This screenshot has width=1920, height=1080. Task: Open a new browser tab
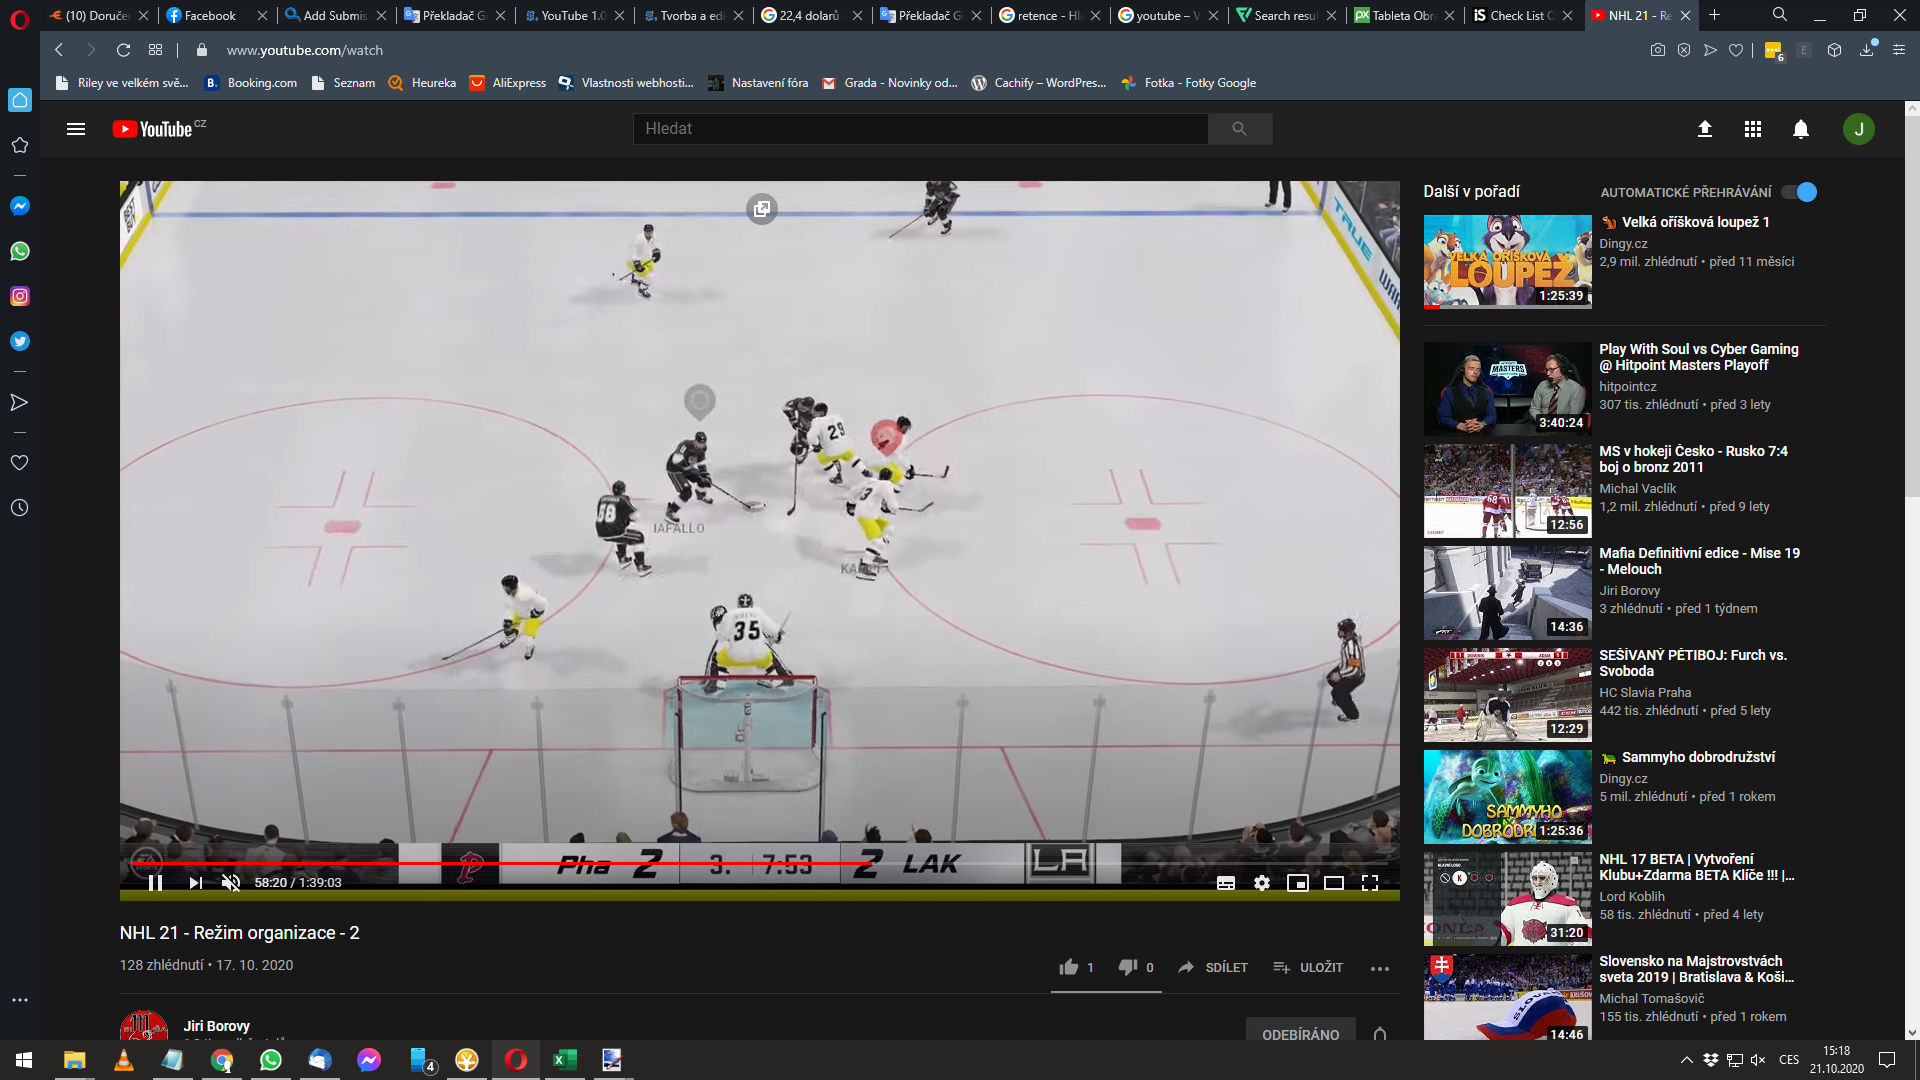click(1714, 15)
